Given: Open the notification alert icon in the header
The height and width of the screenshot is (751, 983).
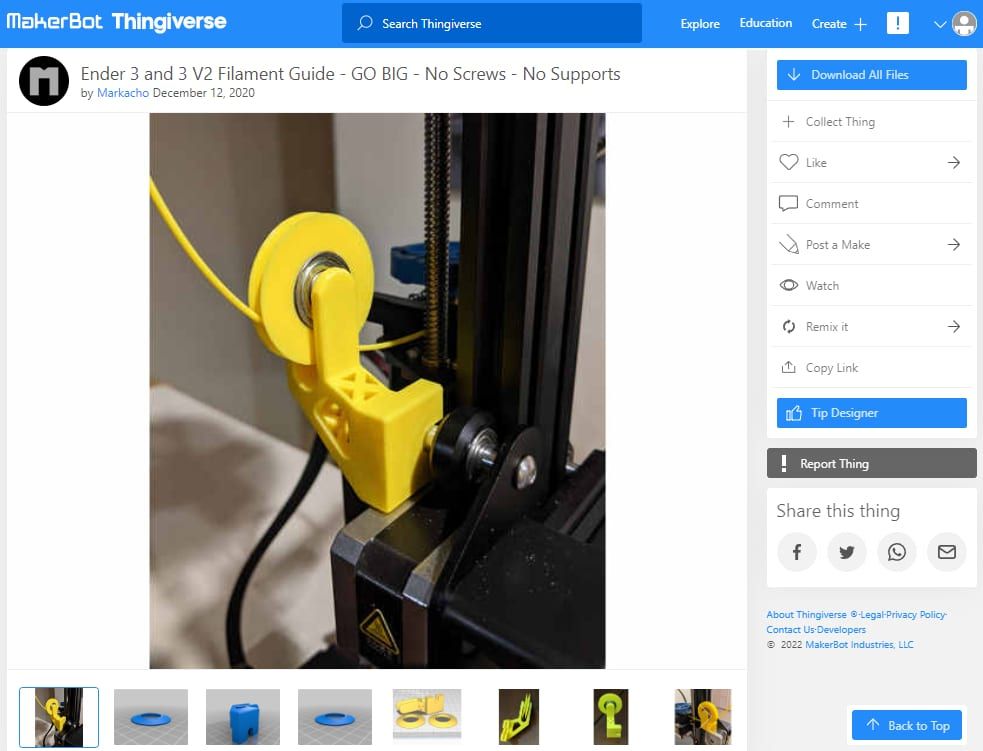Looking at the screenshot, I should tap(898, 23).
